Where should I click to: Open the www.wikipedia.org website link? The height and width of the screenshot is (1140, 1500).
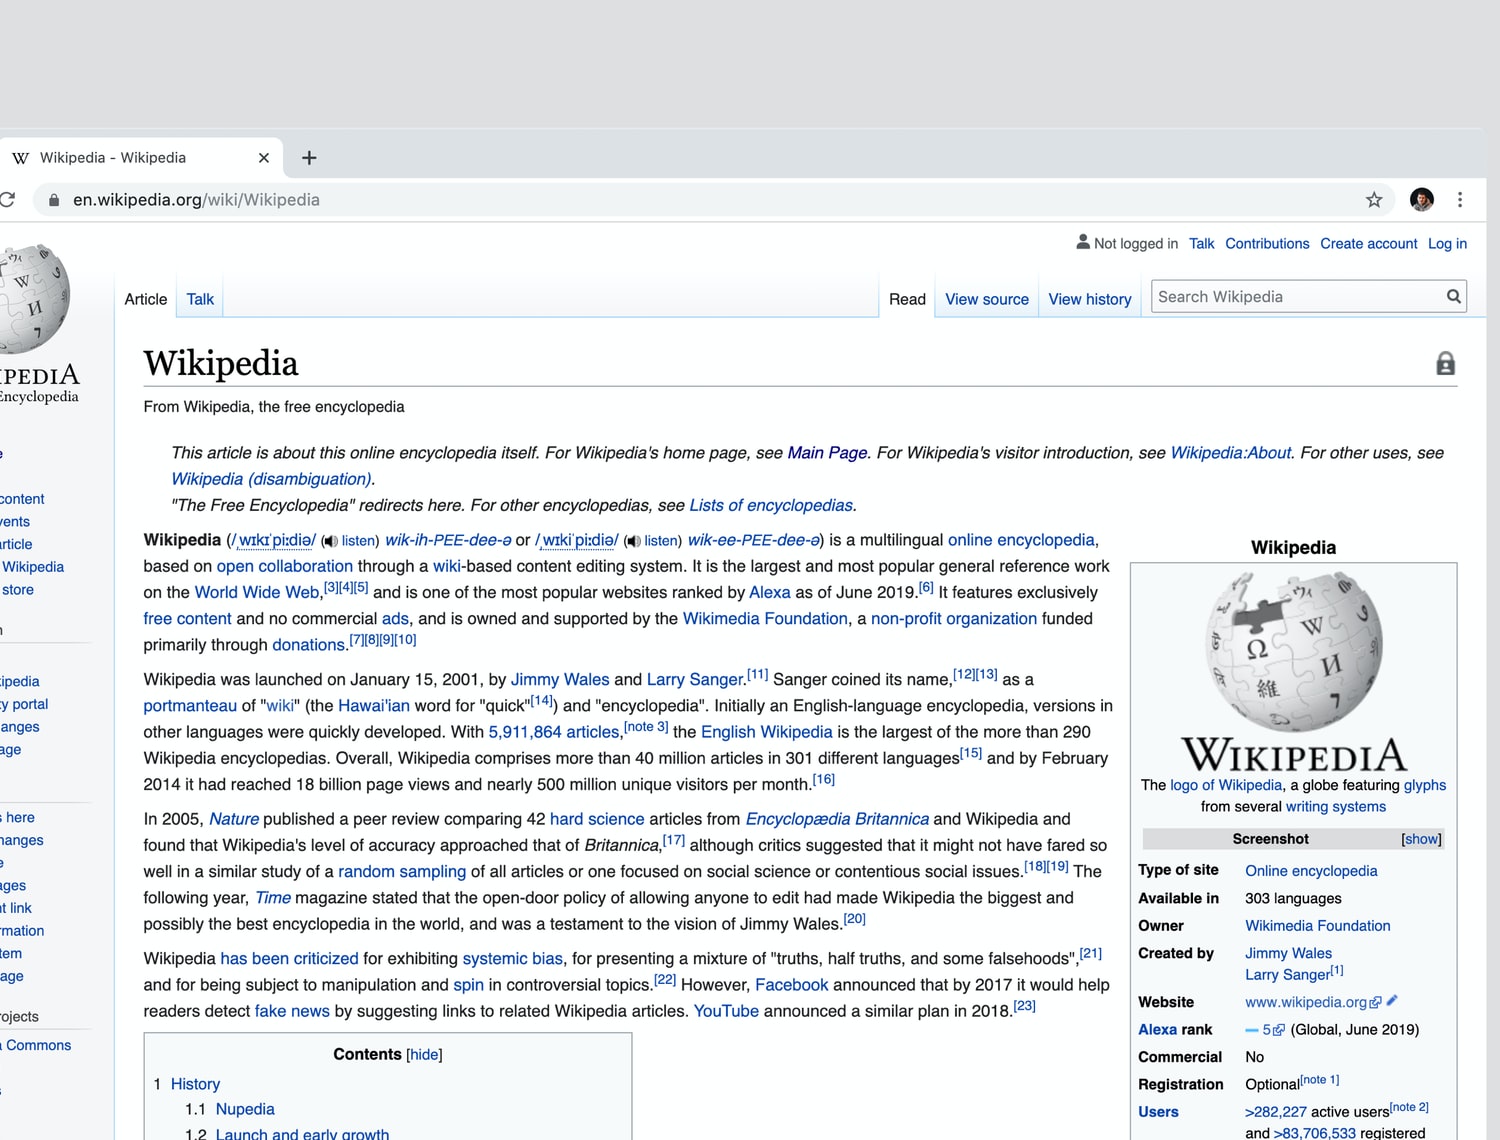pos(1306,1002)
